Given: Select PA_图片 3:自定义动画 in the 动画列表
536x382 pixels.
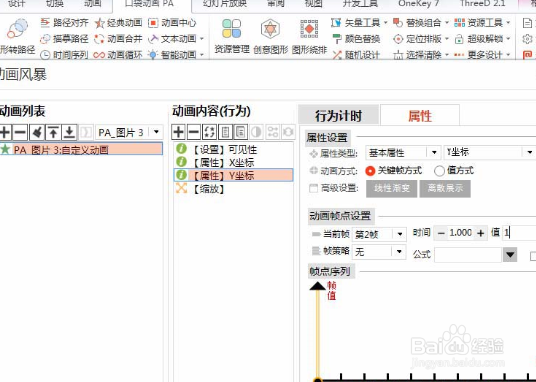Looking at the screenshot, I should [x=81, y=149].
